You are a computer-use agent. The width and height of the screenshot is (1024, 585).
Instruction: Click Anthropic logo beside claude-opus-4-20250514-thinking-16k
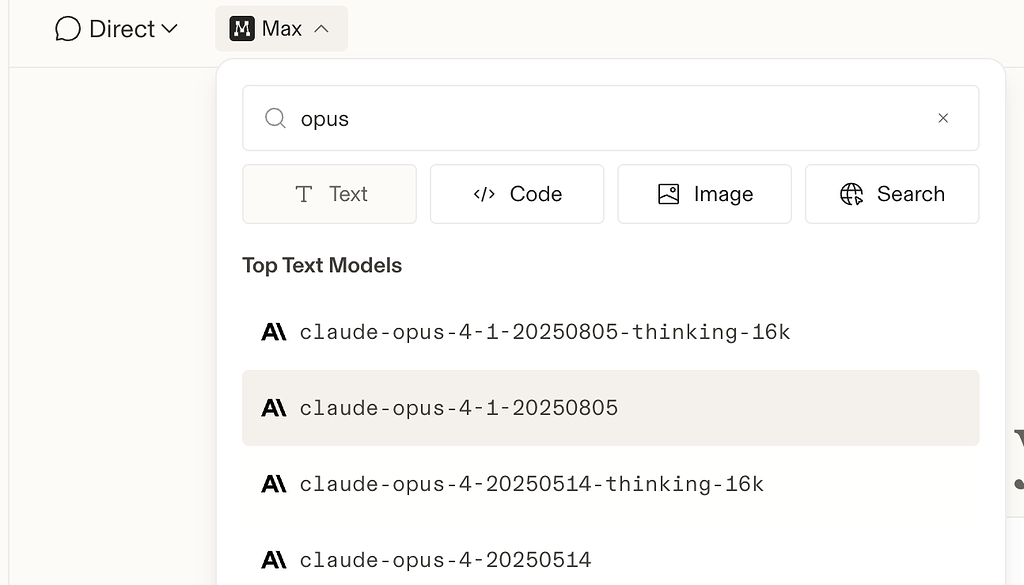pyautogui.click(x=274, y=484)
